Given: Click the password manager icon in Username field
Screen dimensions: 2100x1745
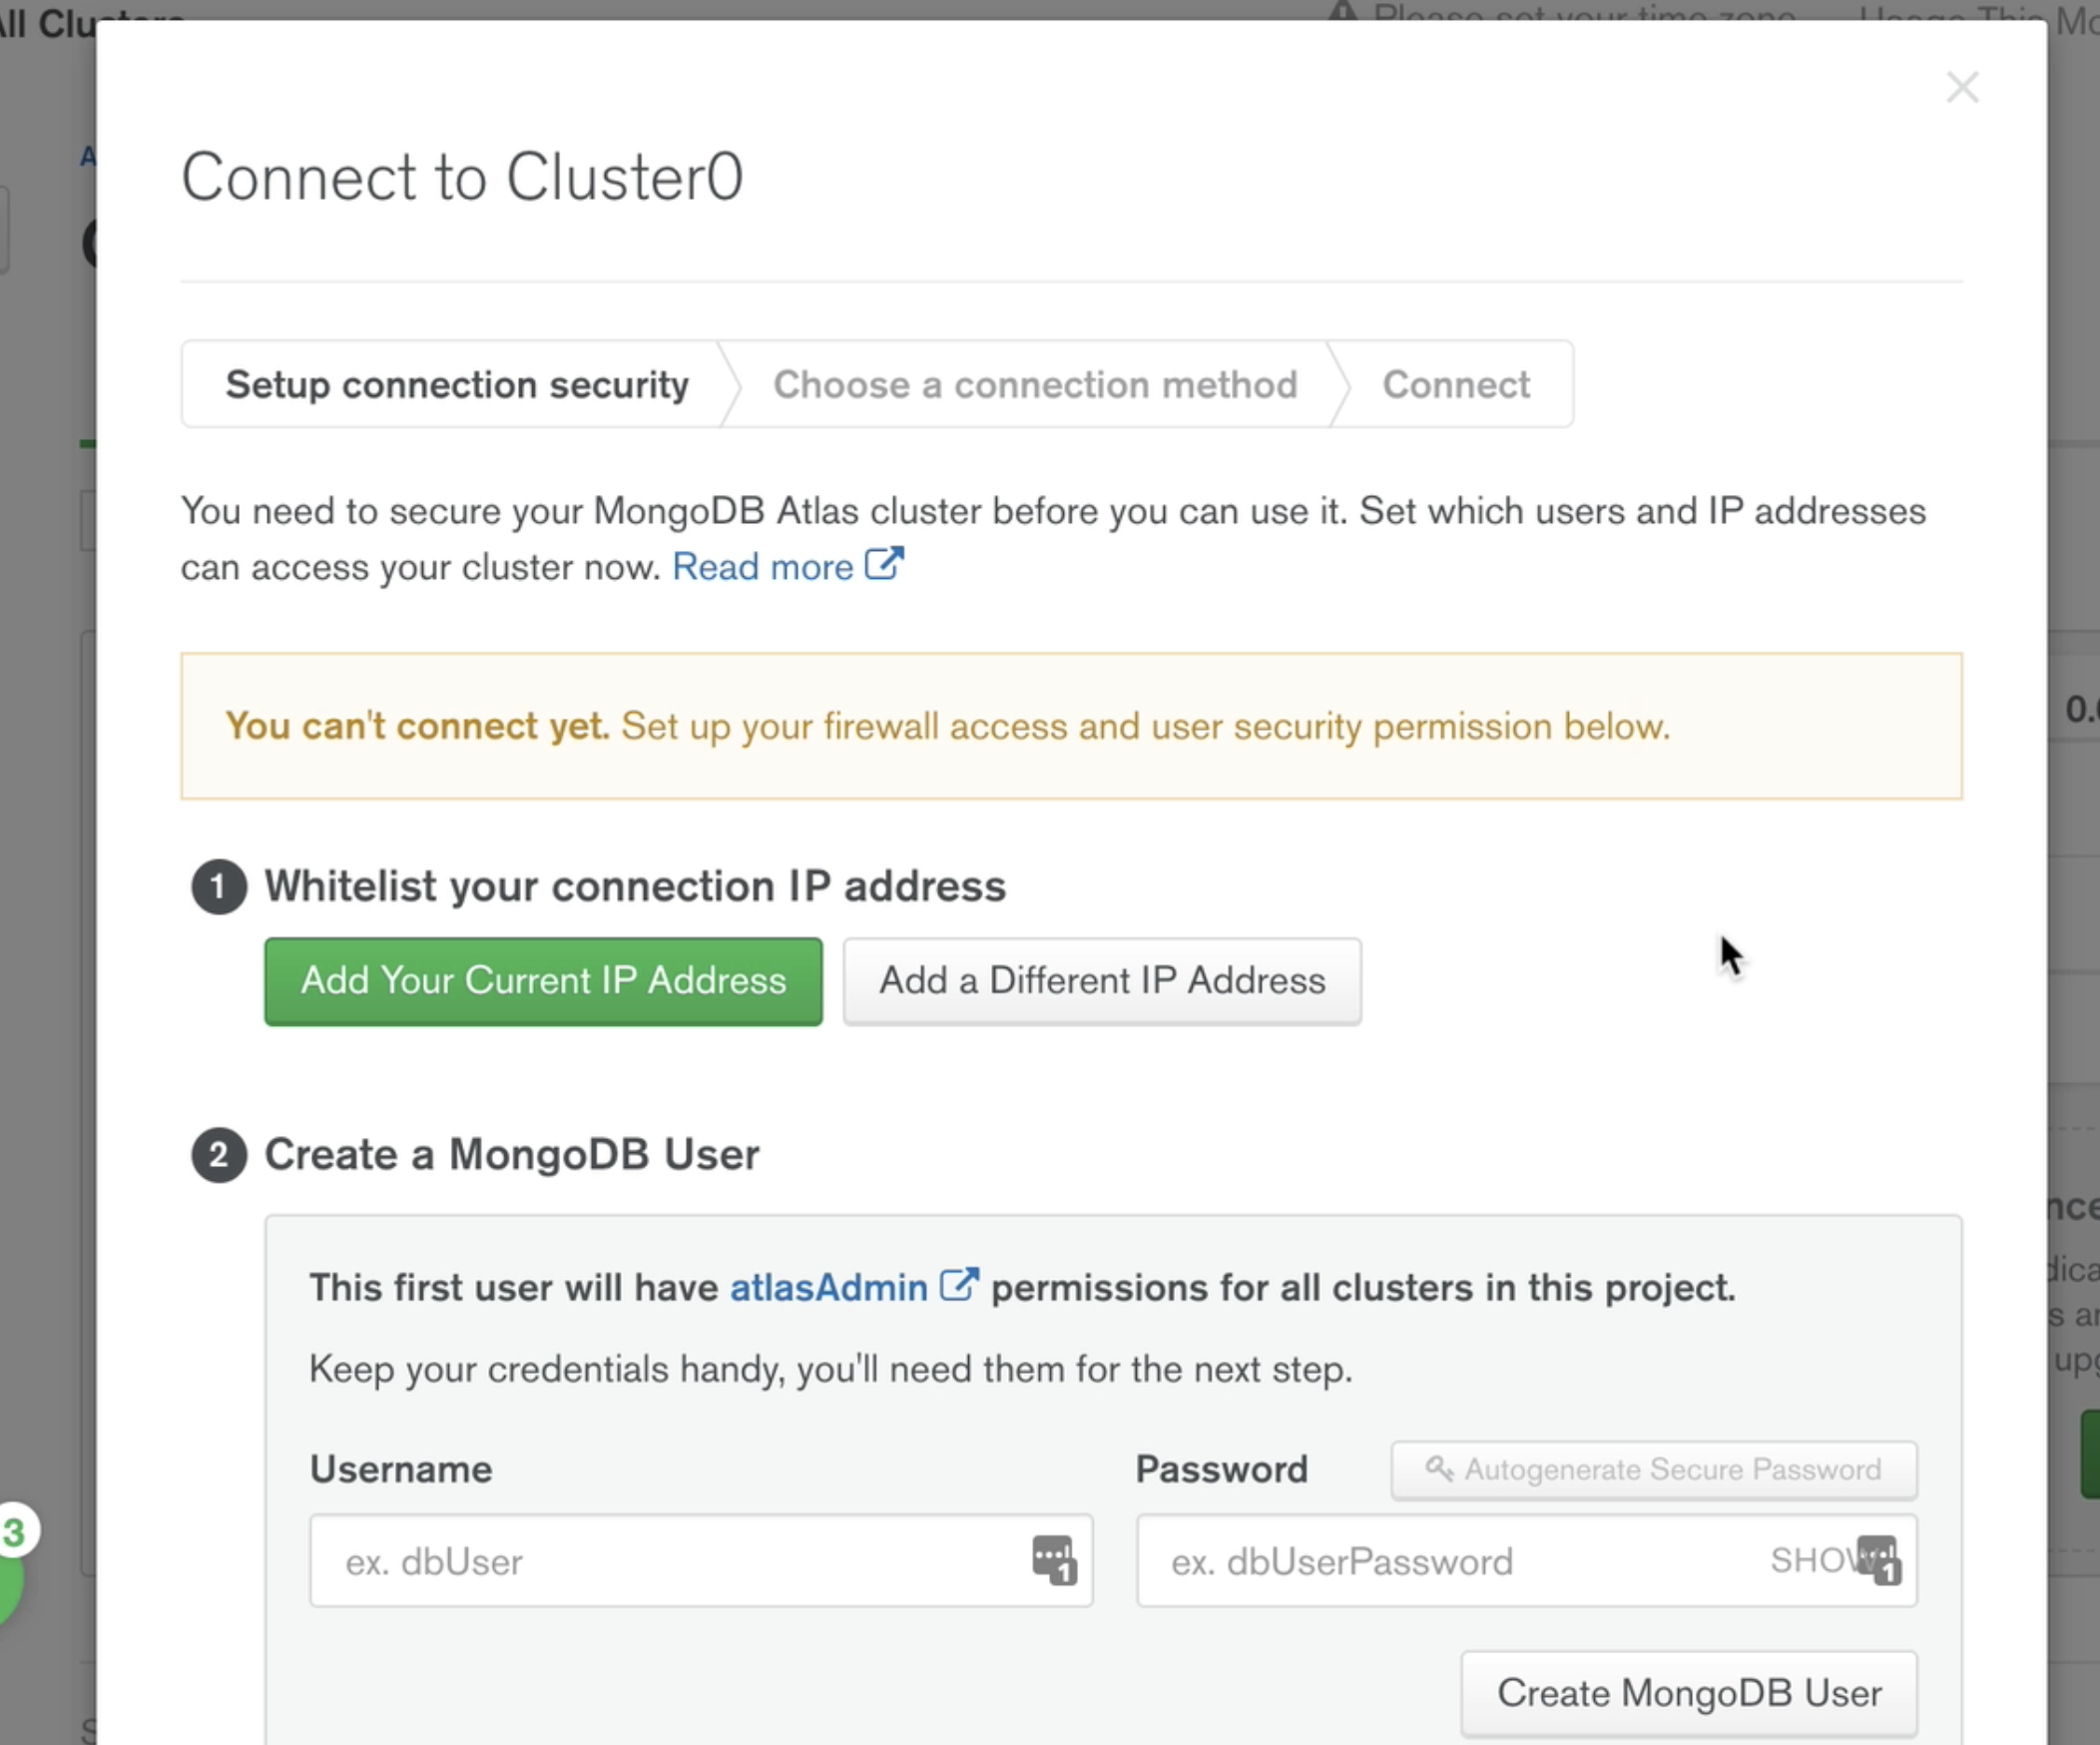Looking at the screenshot, I should tap(1054, 1560).
